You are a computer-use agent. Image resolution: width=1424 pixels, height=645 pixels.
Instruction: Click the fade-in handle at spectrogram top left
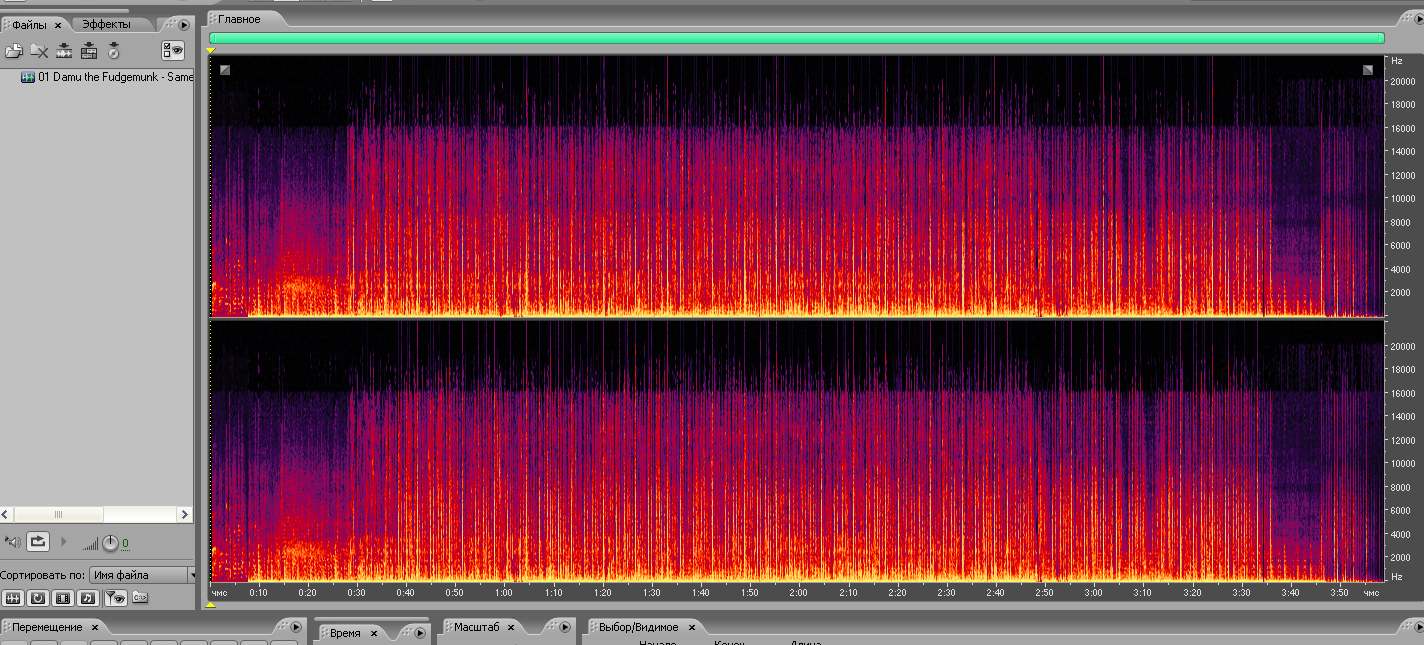[x=225, y=69]
